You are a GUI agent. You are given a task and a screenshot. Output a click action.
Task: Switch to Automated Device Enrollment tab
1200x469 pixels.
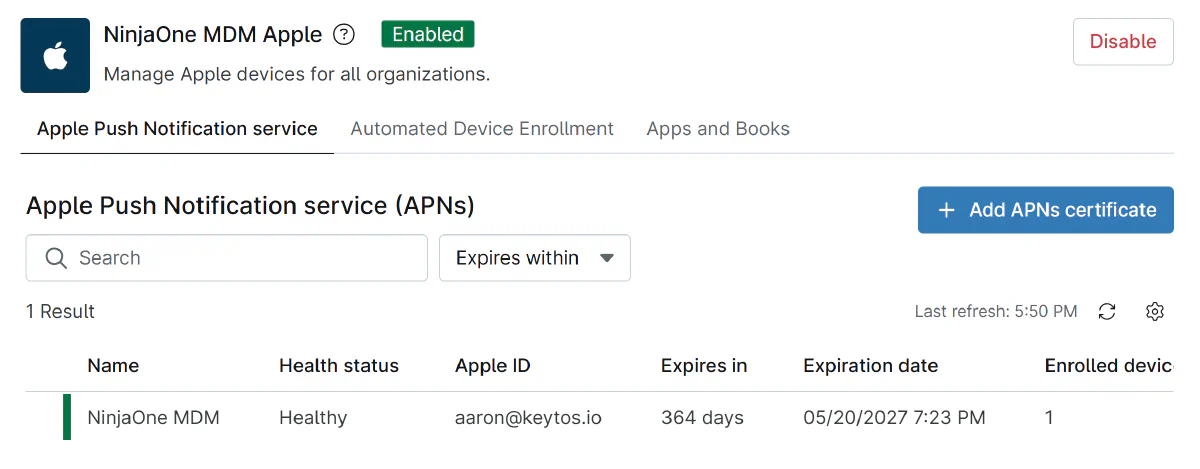482,129
